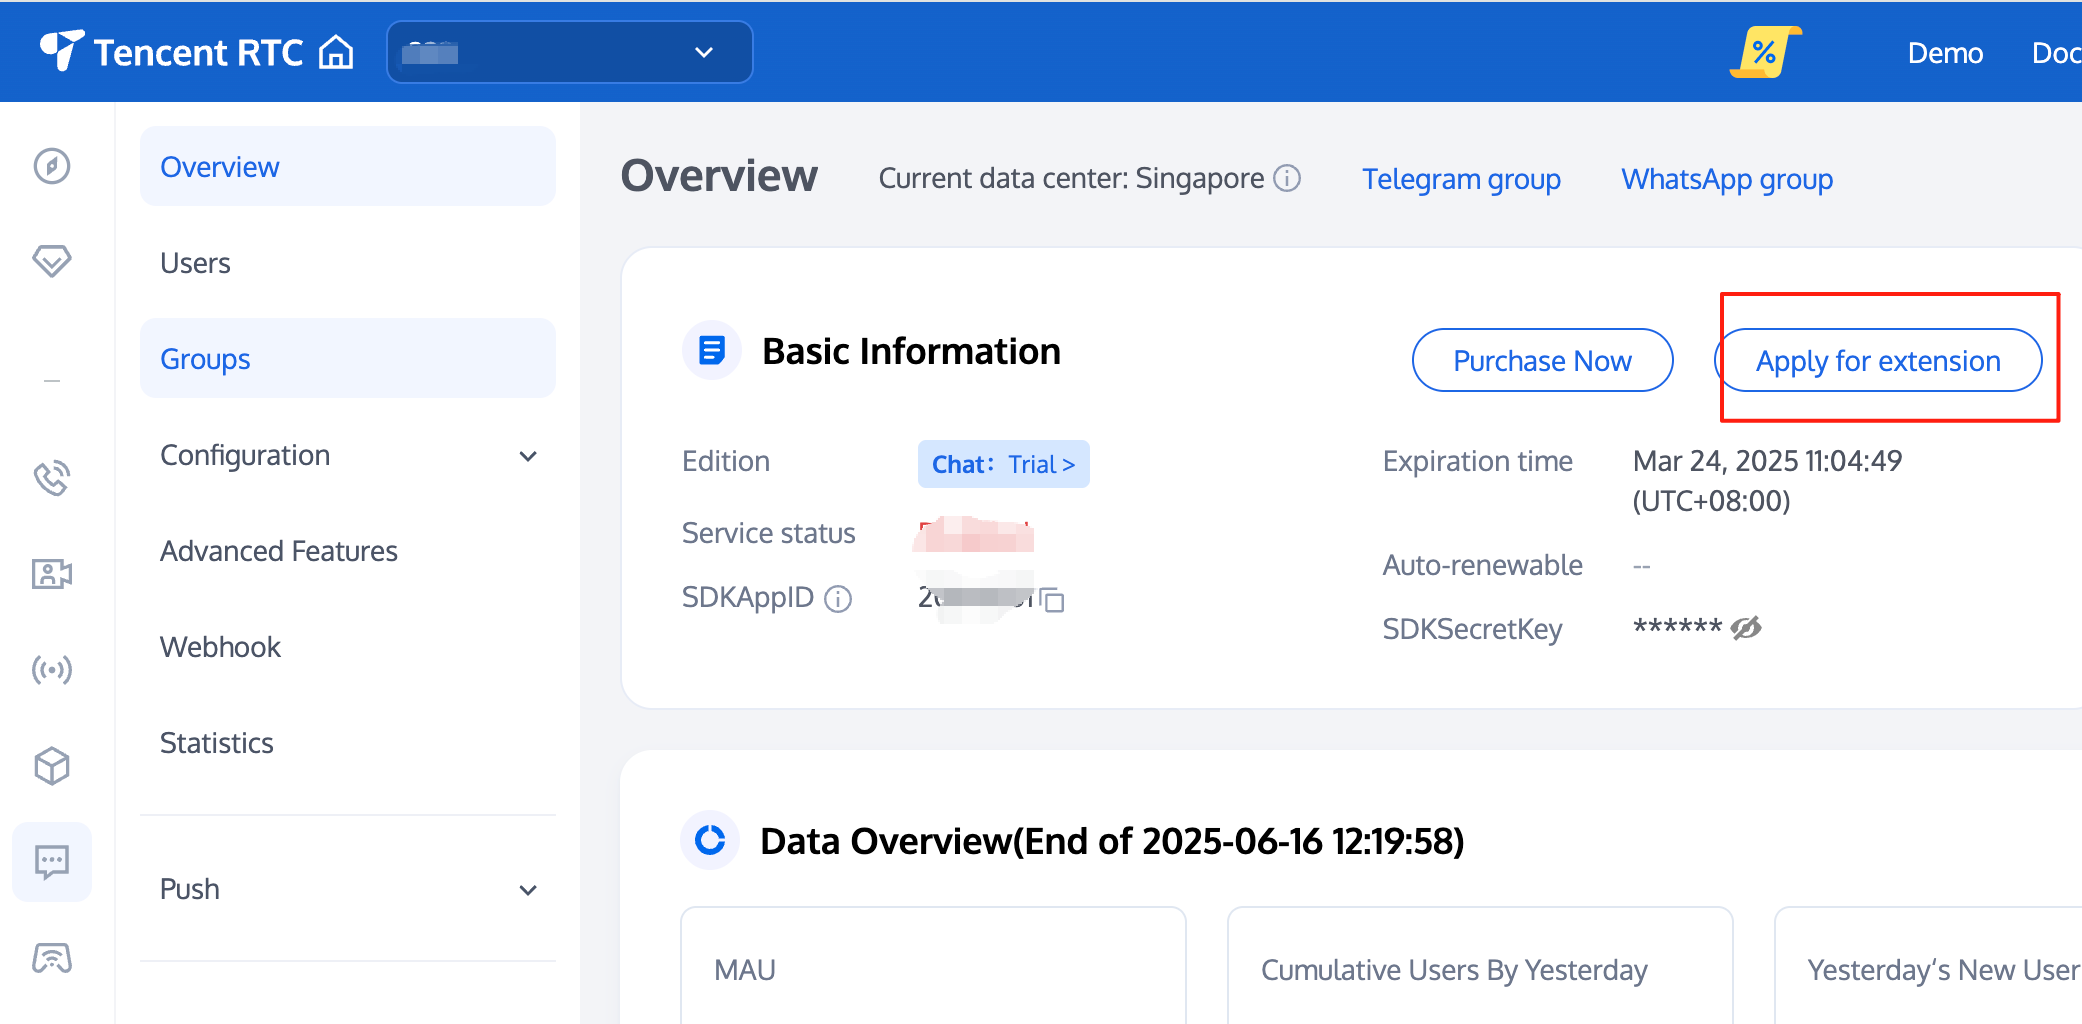Open Demo in the top navigation

(1945, 53)
